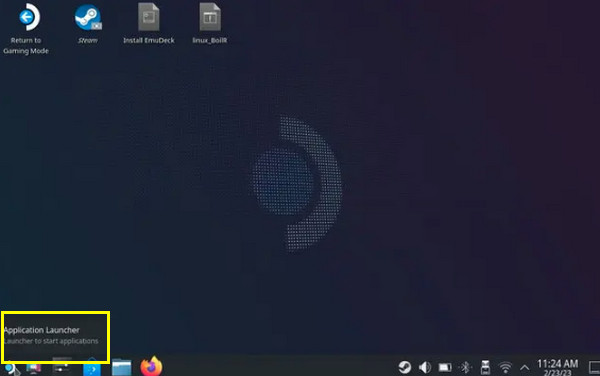This screenshot has height=376, width=600.
Task: Select the Install EmuDeck desktop file
Action: coord(149,23)
